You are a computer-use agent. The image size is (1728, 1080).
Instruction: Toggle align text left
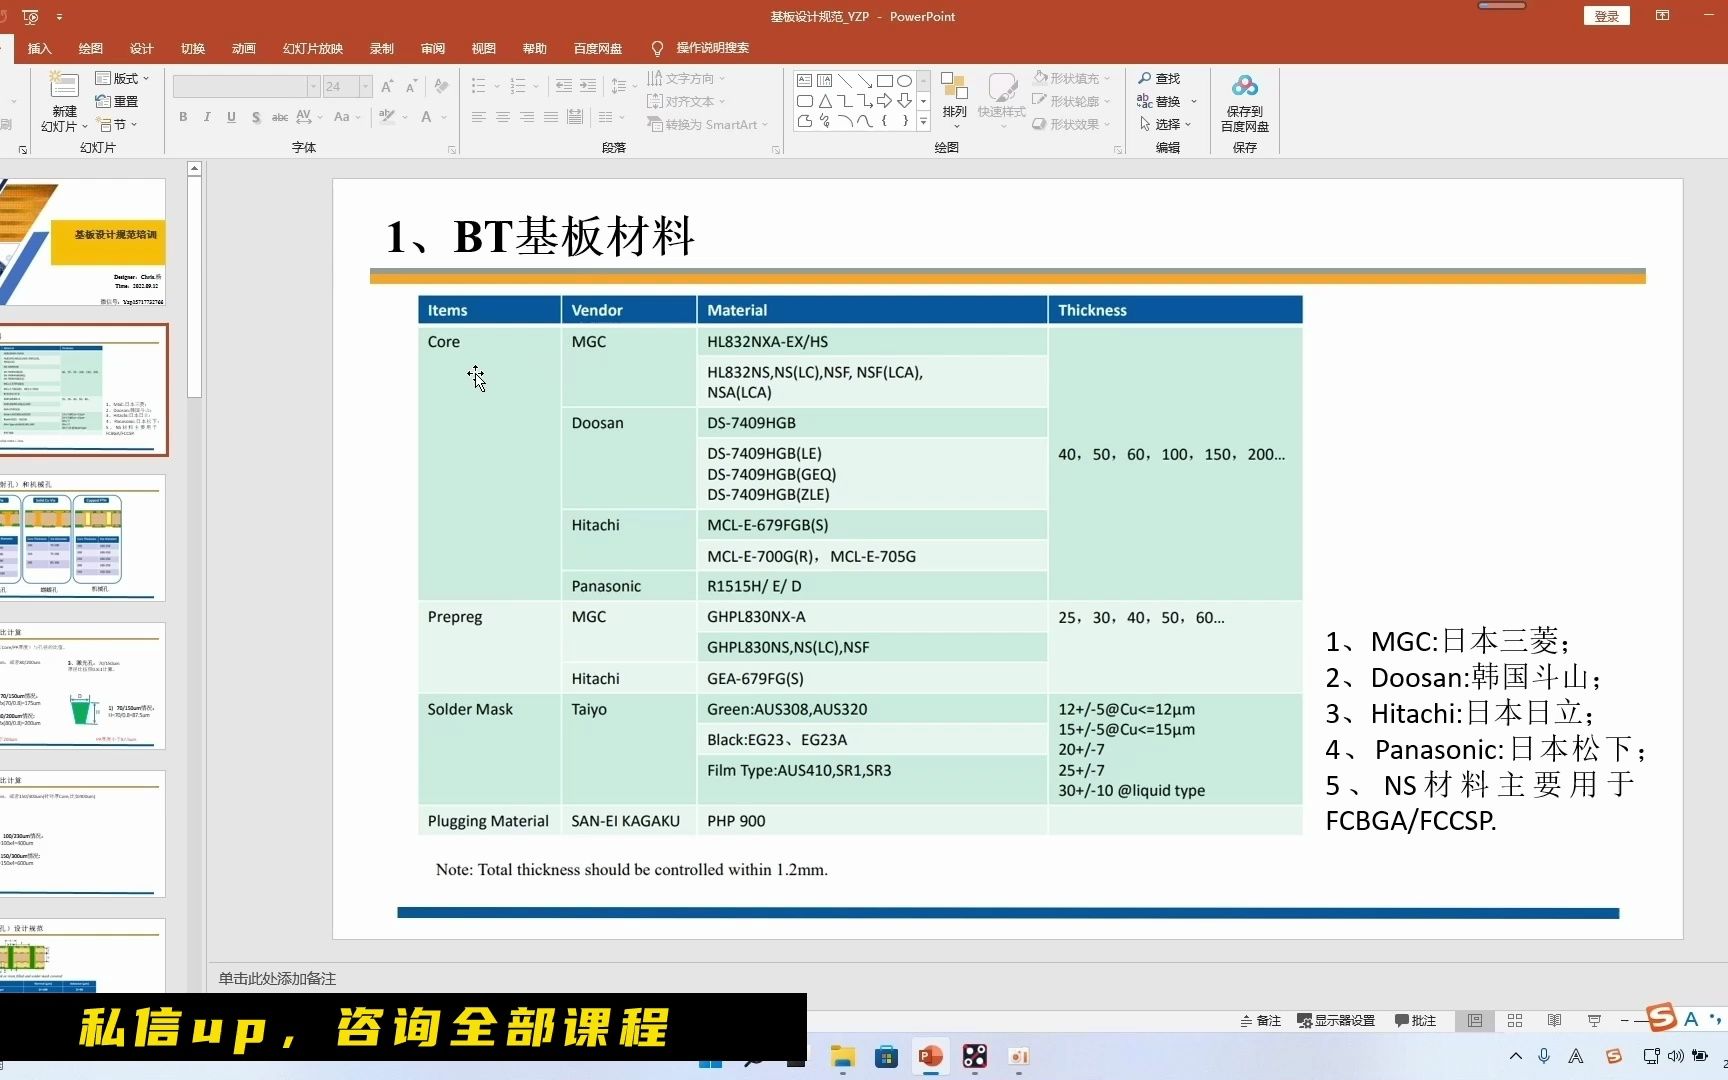click(479, 117)
